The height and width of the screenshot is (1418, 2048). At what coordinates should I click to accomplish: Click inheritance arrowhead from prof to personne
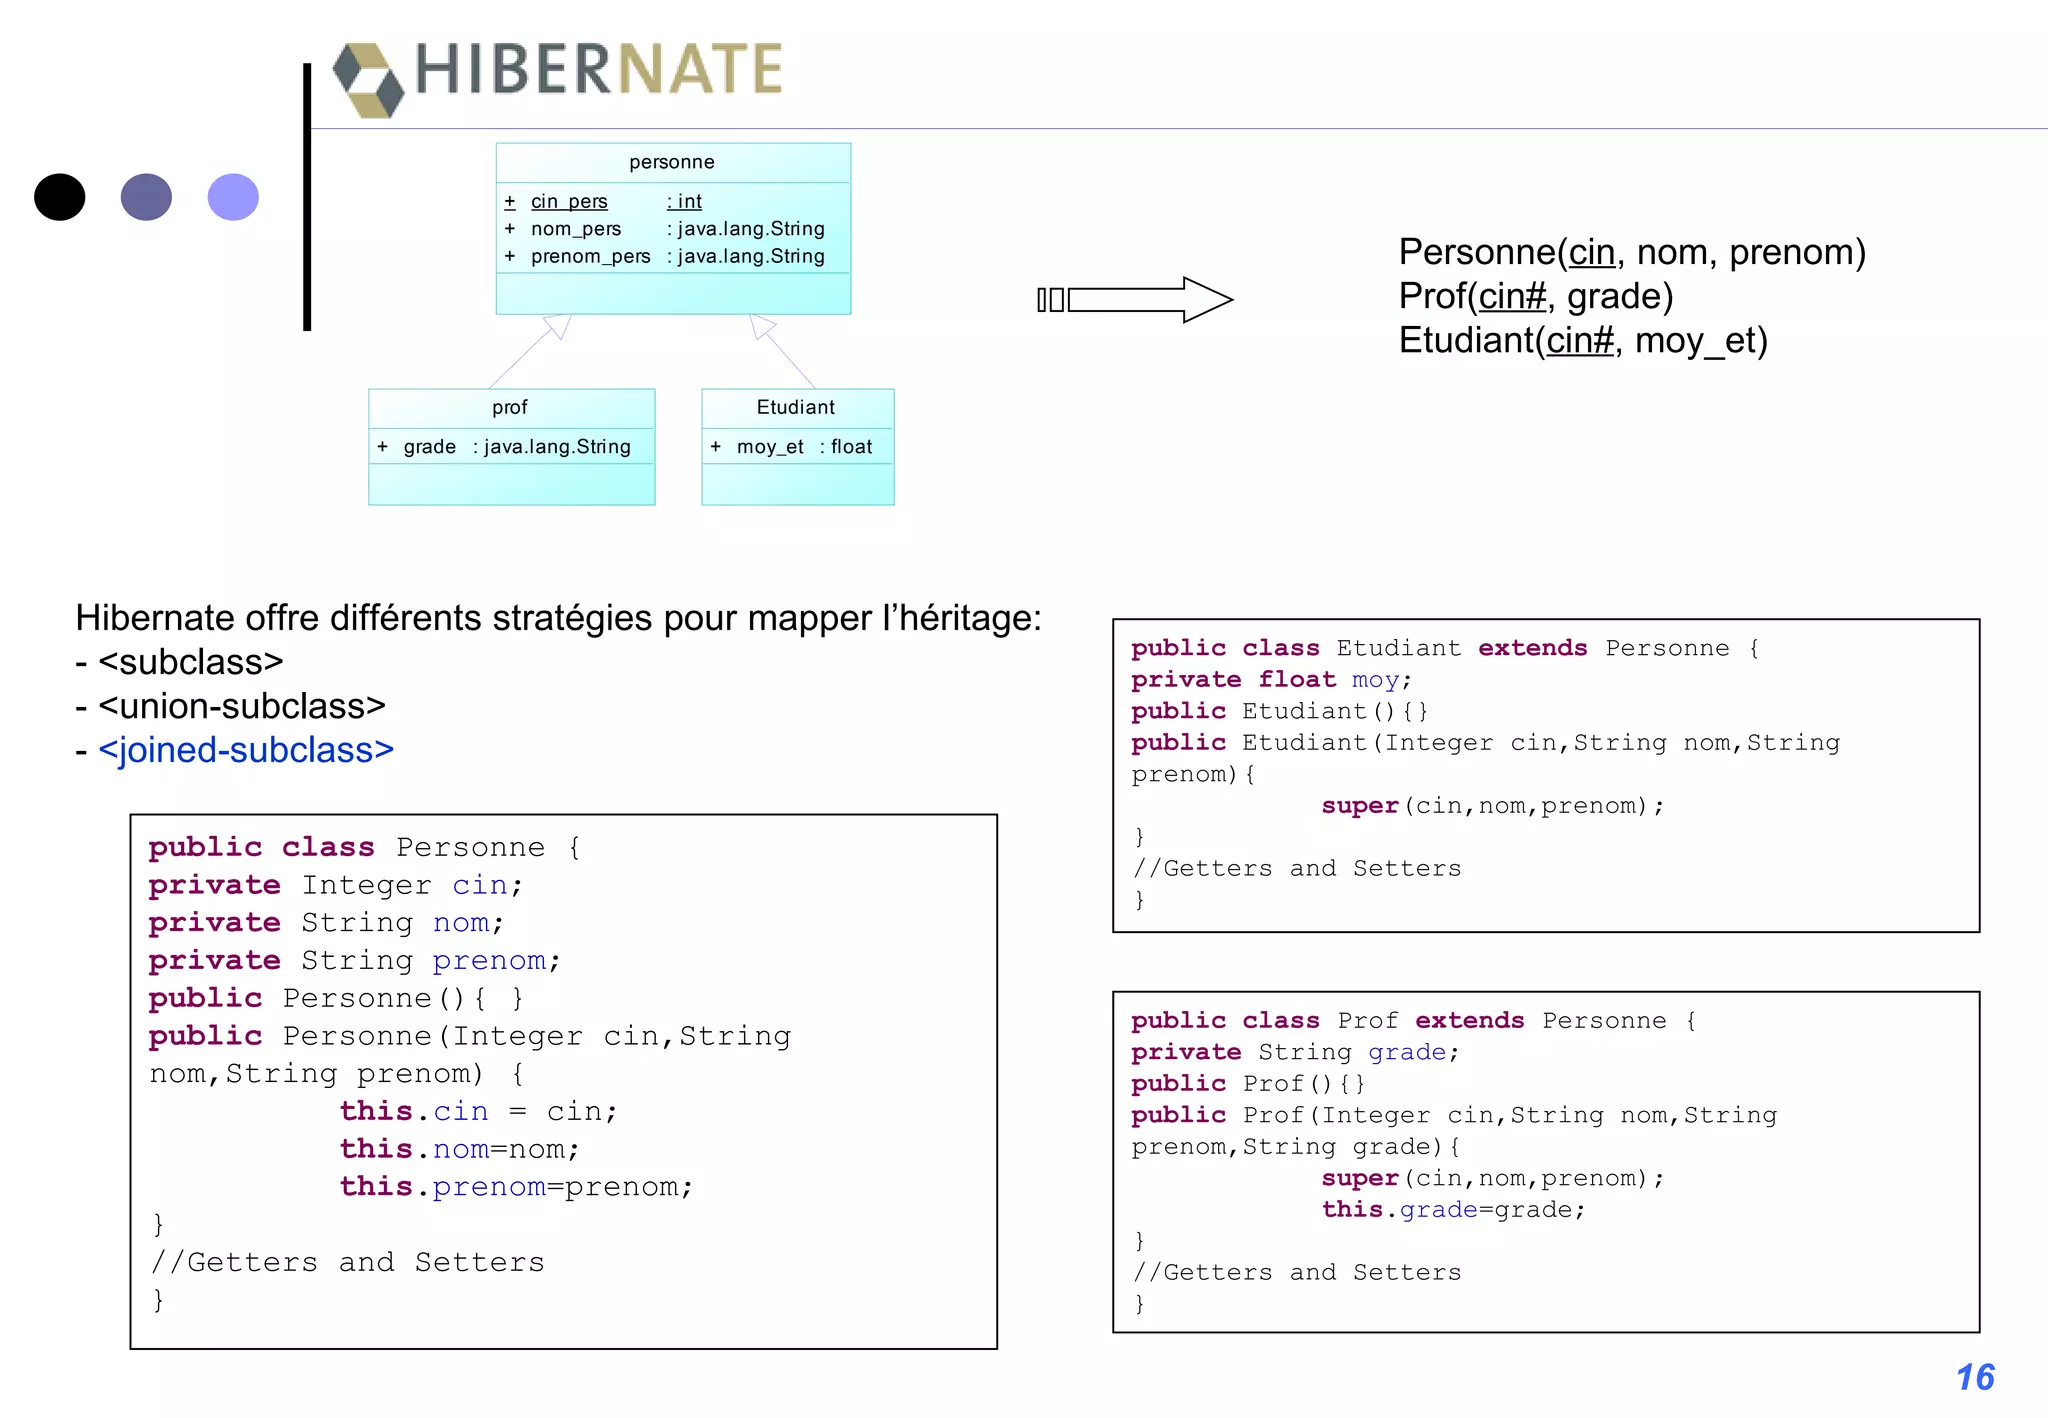point(558,326)
